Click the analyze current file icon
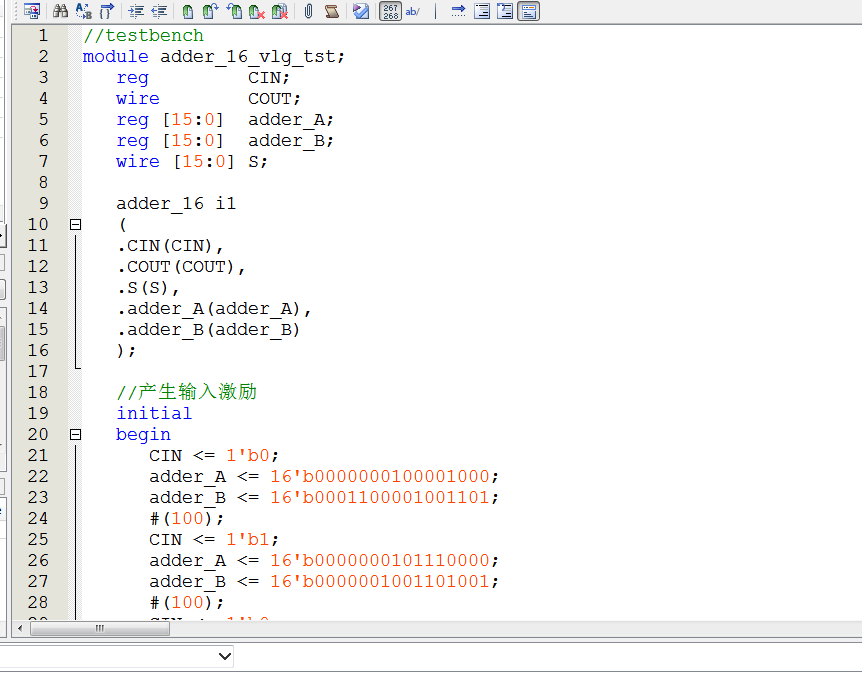 (x=361, y=11)
